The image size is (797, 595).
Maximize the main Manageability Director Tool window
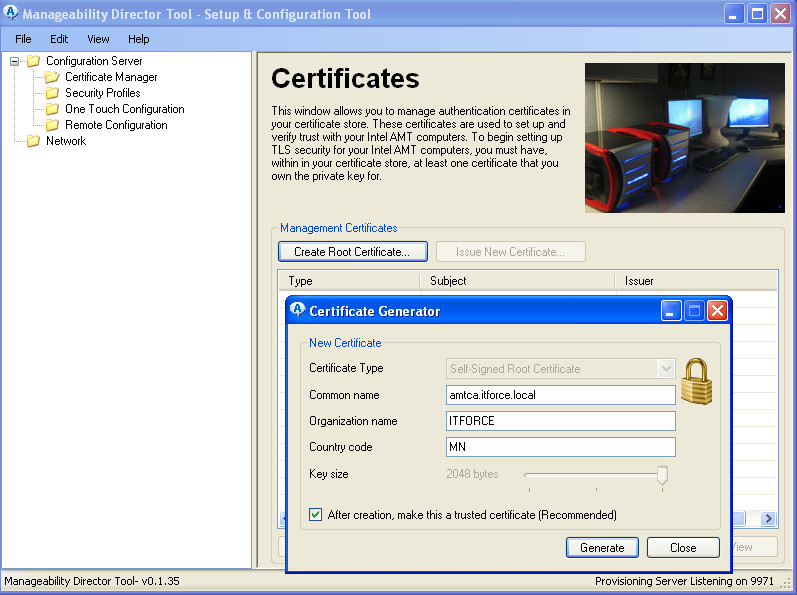757,14
